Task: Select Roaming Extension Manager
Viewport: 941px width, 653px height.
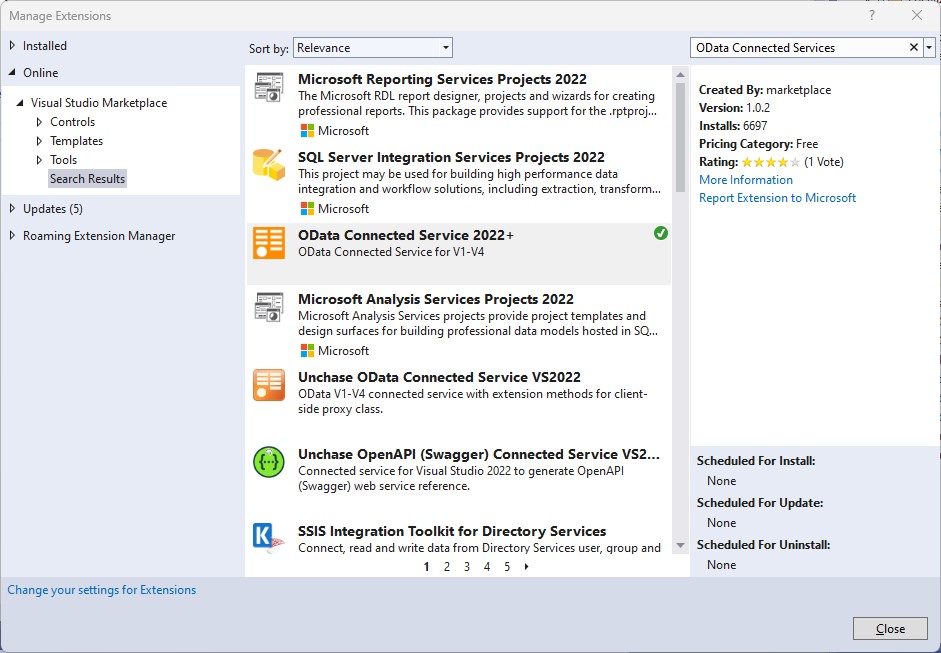Action: click(99, 236)
